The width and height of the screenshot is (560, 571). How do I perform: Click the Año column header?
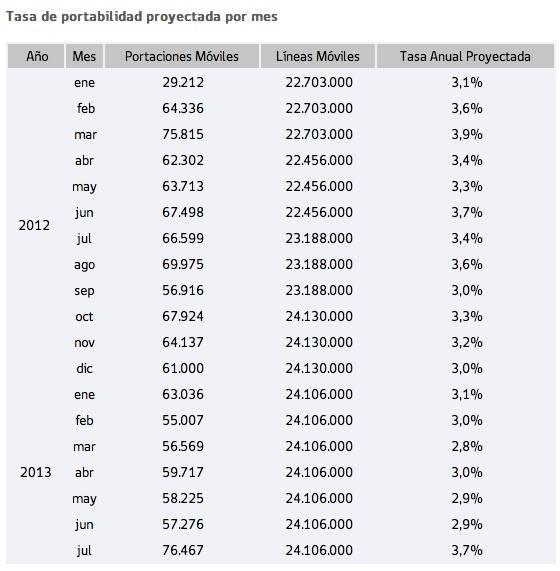tap(36, 56)
